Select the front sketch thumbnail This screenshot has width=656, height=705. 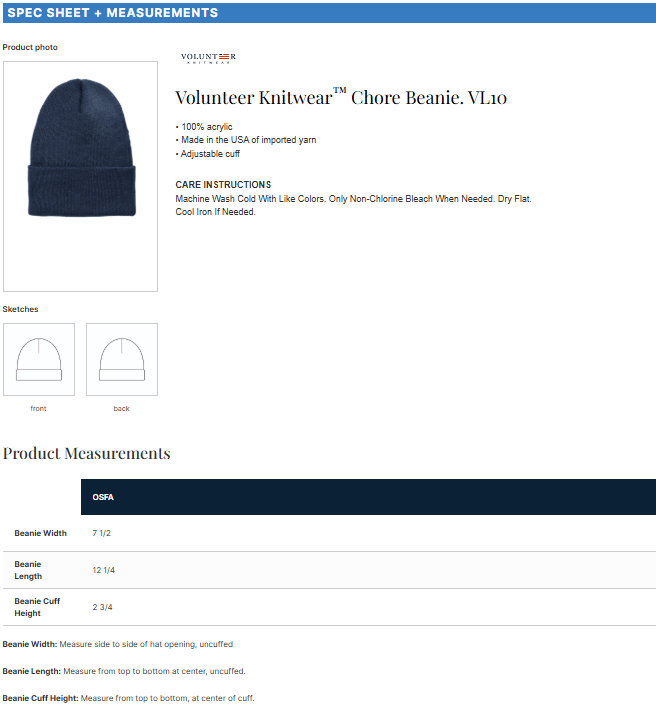[39, 359]
